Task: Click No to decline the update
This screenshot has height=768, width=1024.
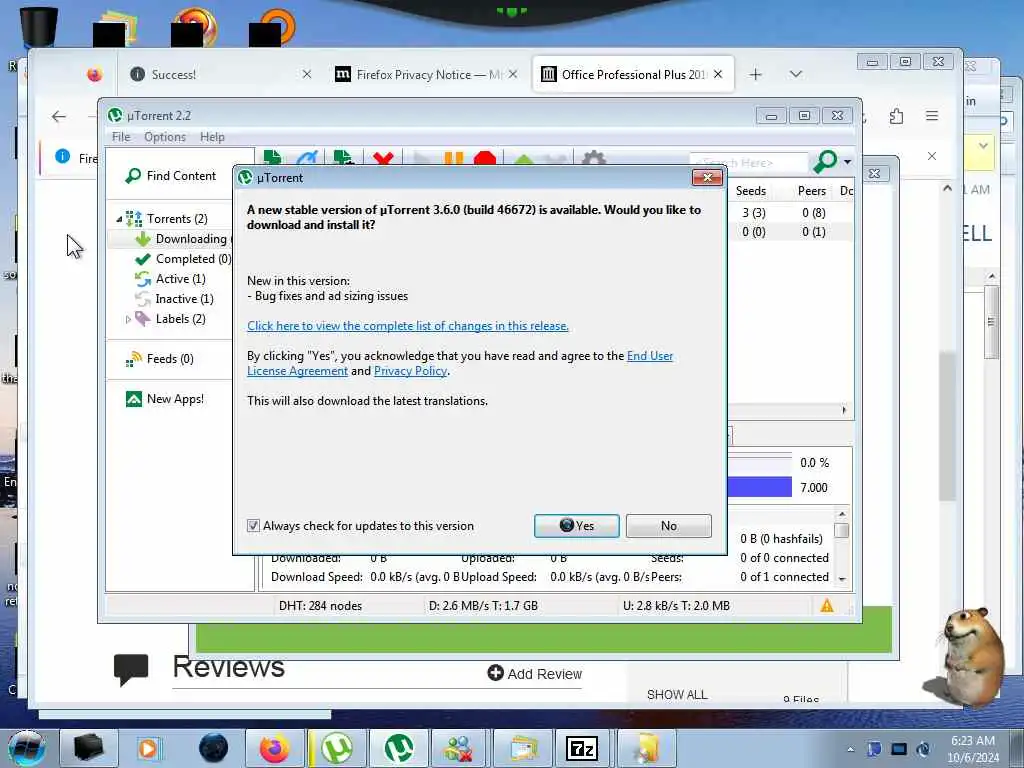Action: (669, 526)
